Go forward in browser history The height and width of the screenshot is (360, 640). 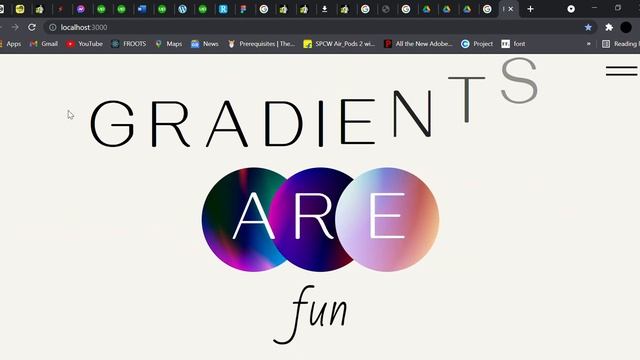pos(15,27)
